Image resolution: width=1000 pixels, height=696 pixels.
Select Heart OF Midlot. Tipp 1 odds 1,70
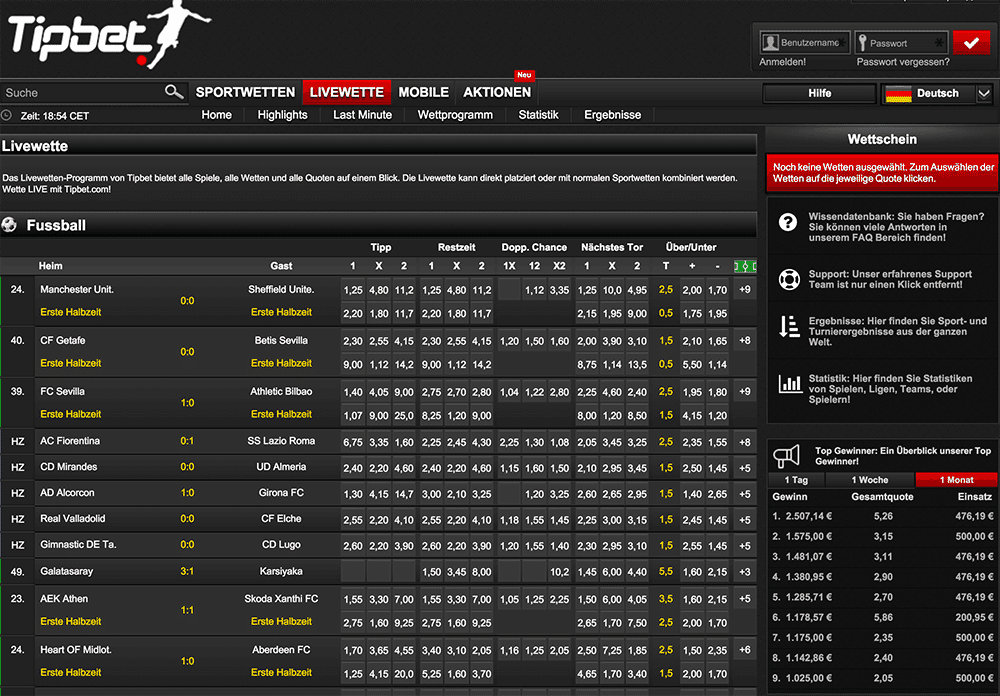point(353,651)
